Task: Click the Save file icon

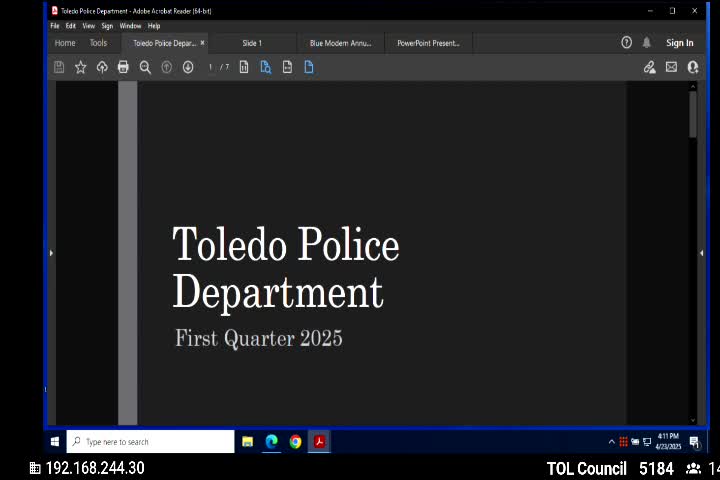Action: [x=59, y=67]
